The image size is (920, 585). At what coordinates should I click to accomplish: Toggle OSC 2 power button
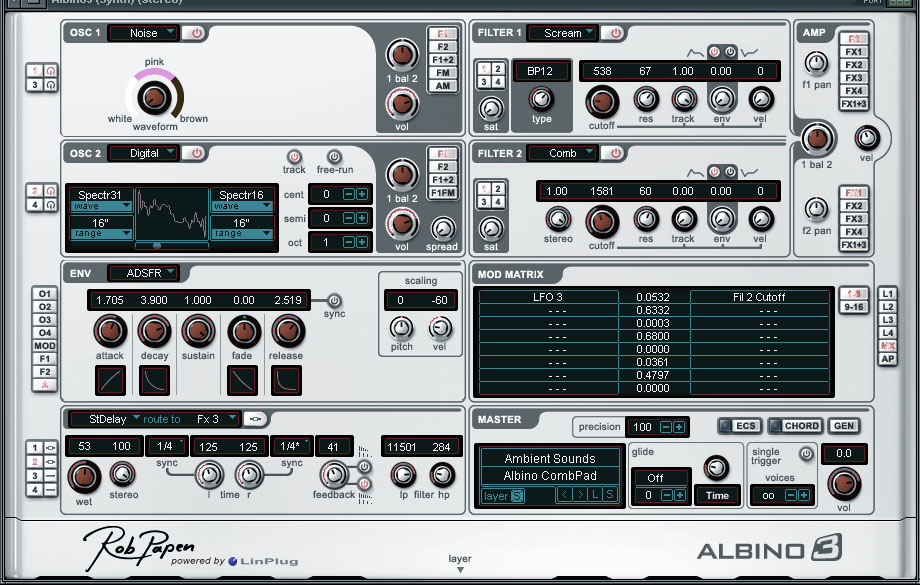196,153
